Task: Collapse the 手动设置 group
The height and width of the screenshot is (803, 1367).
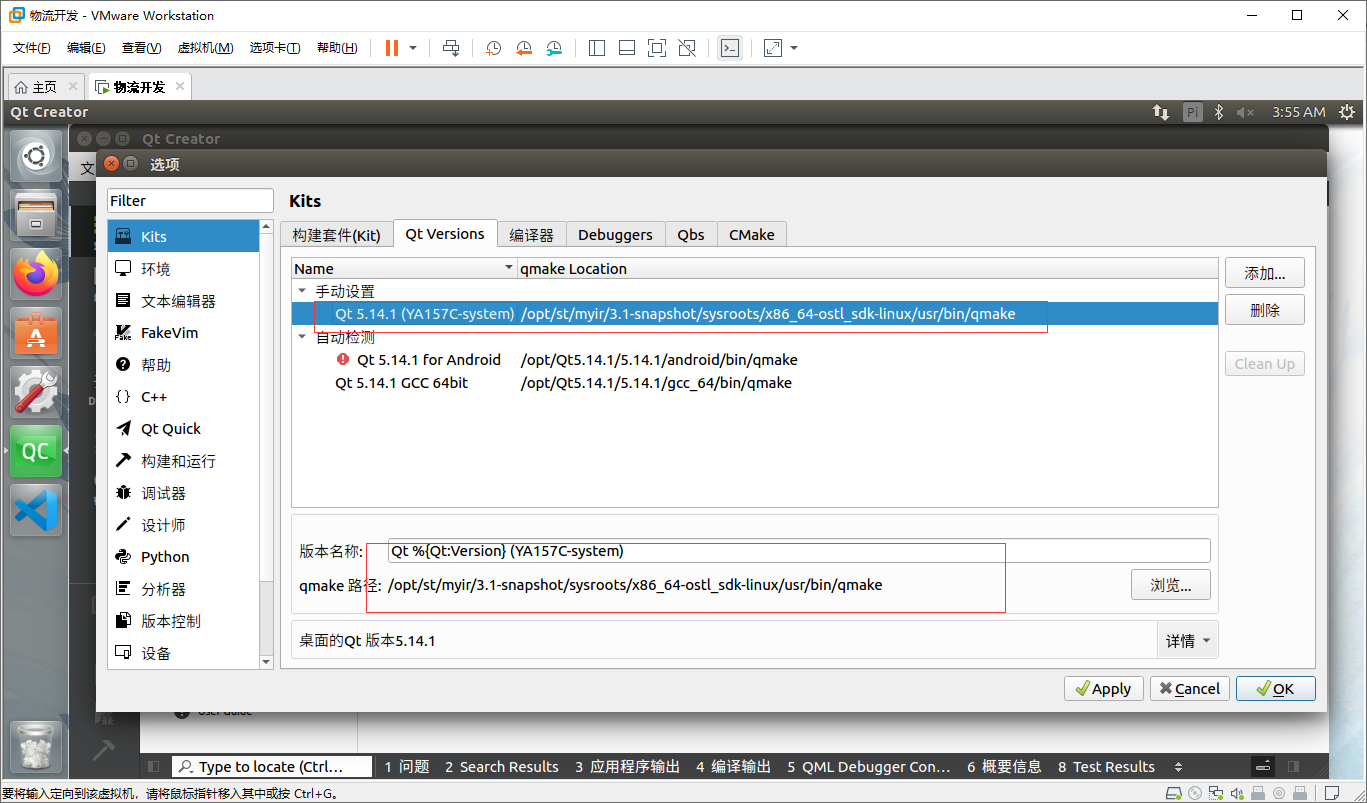Action: [x=303, y=291]
